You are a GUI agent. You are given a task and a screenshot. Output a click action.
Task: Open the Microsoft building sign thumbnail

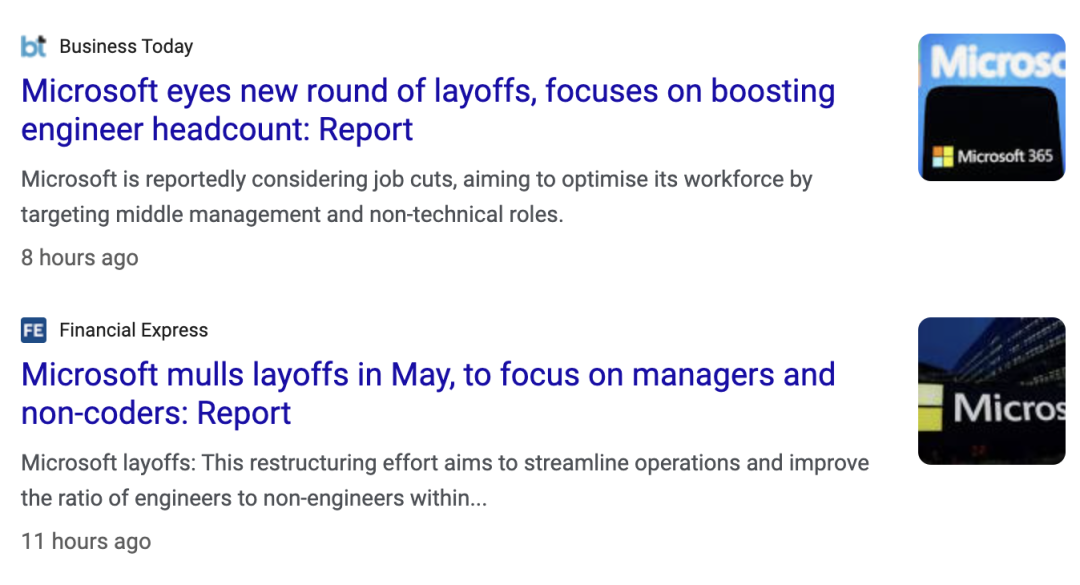click(991, 391)
